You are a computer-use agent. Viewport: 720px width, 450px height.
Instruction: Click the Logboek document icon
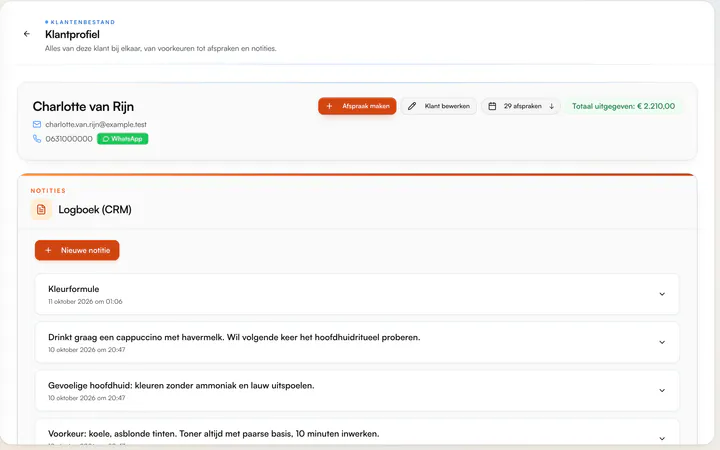pyautogui.click(x=41, y=209)
